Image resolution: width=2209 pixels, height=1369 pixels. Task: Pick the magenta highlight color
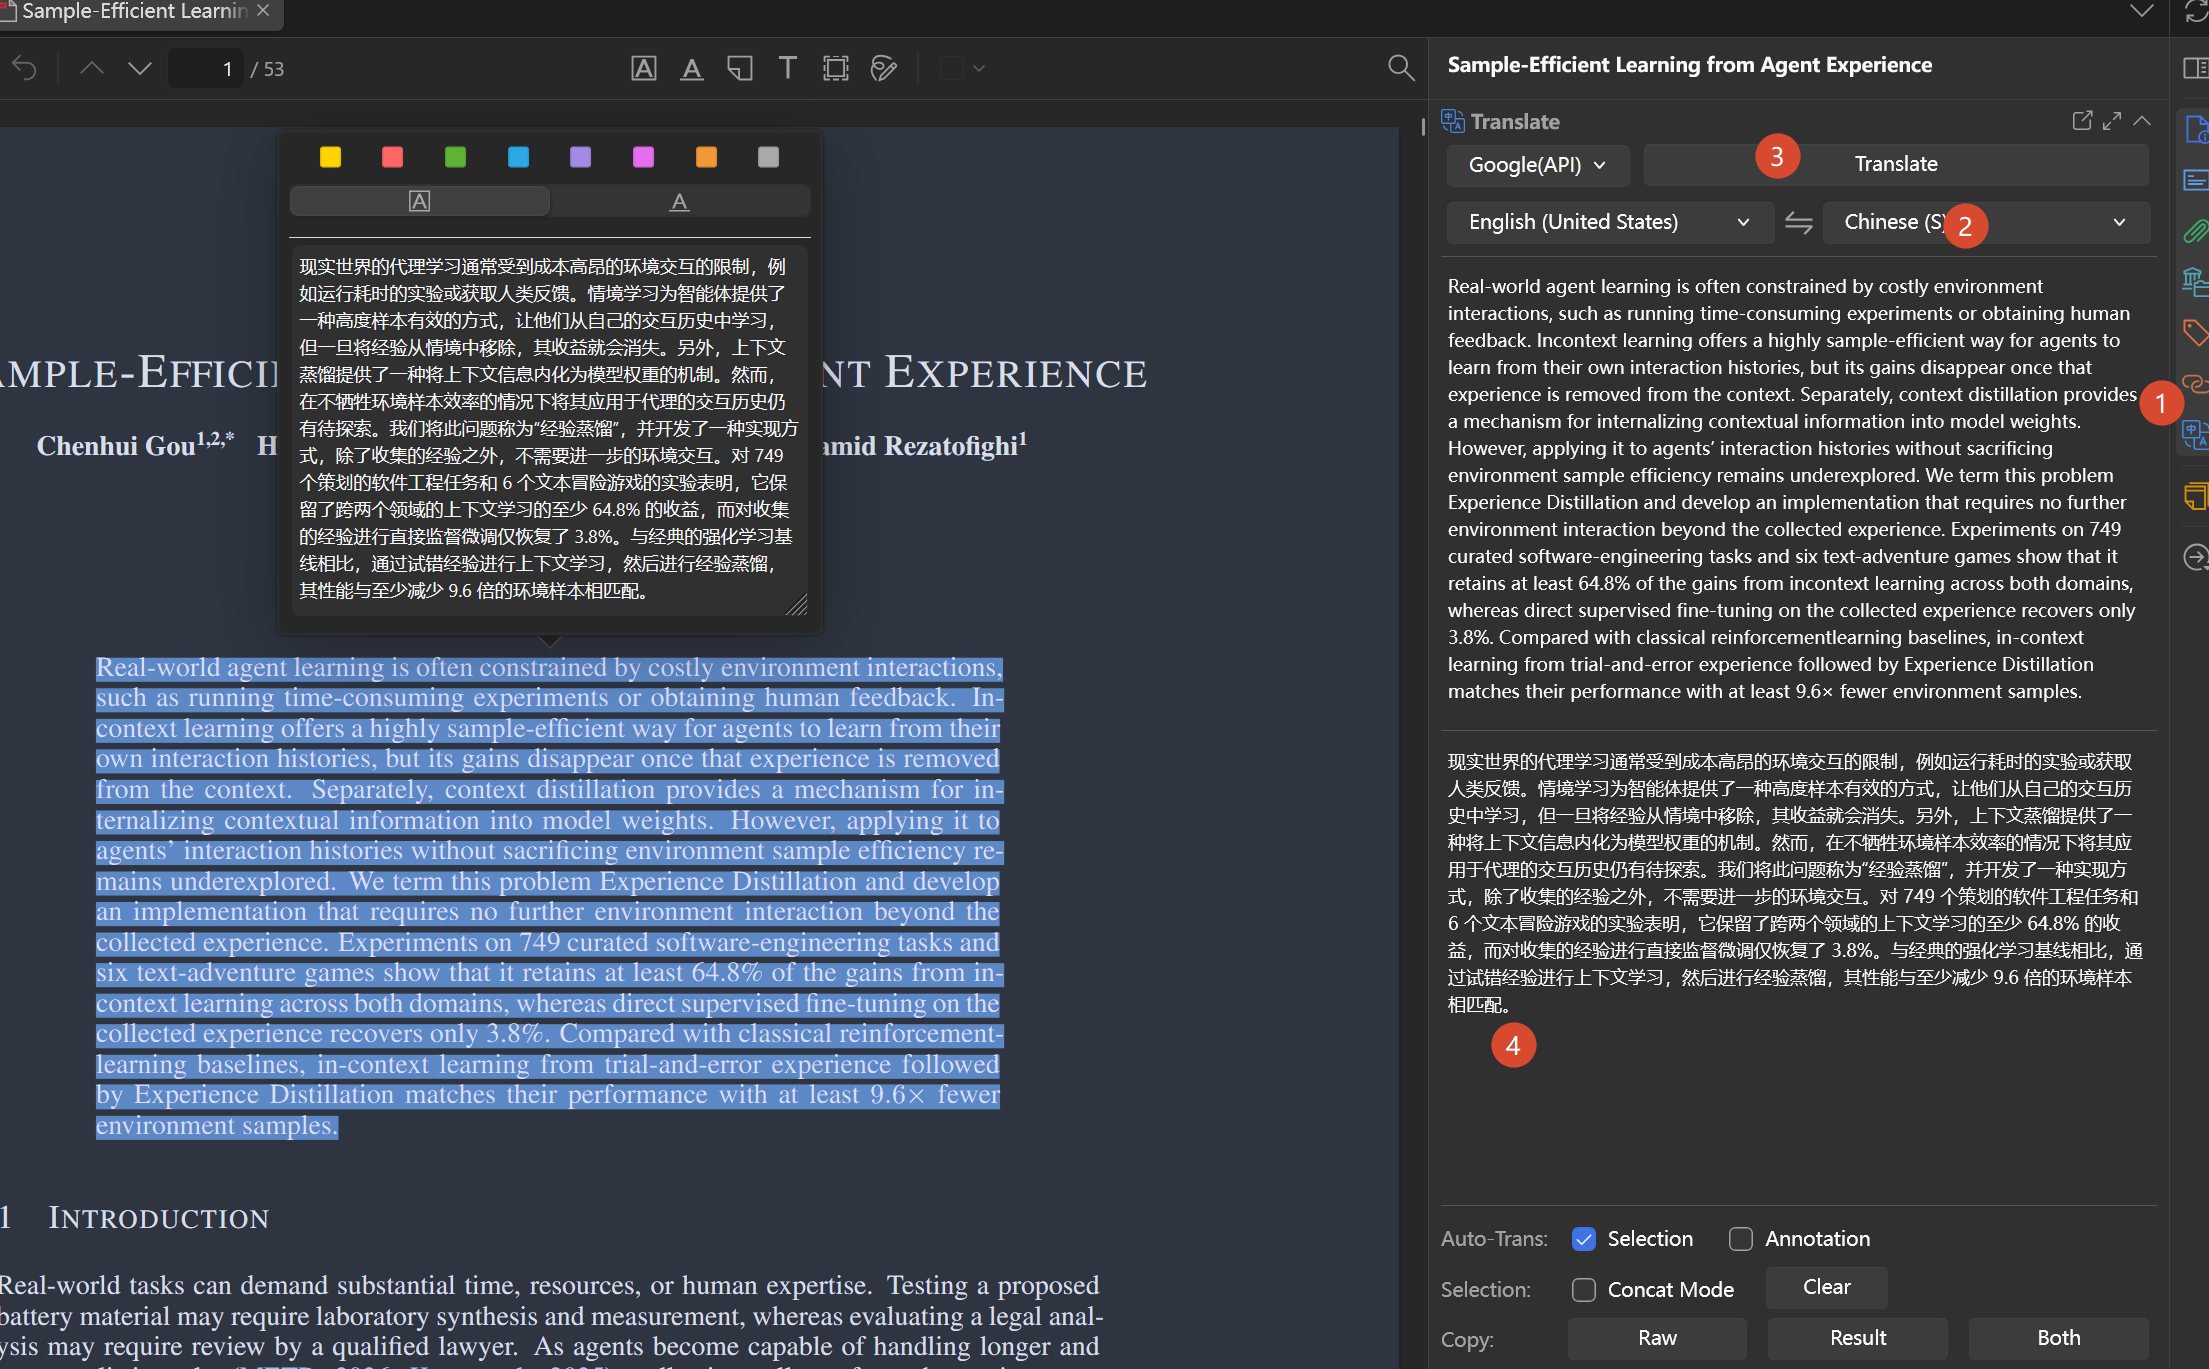point(644,157)
